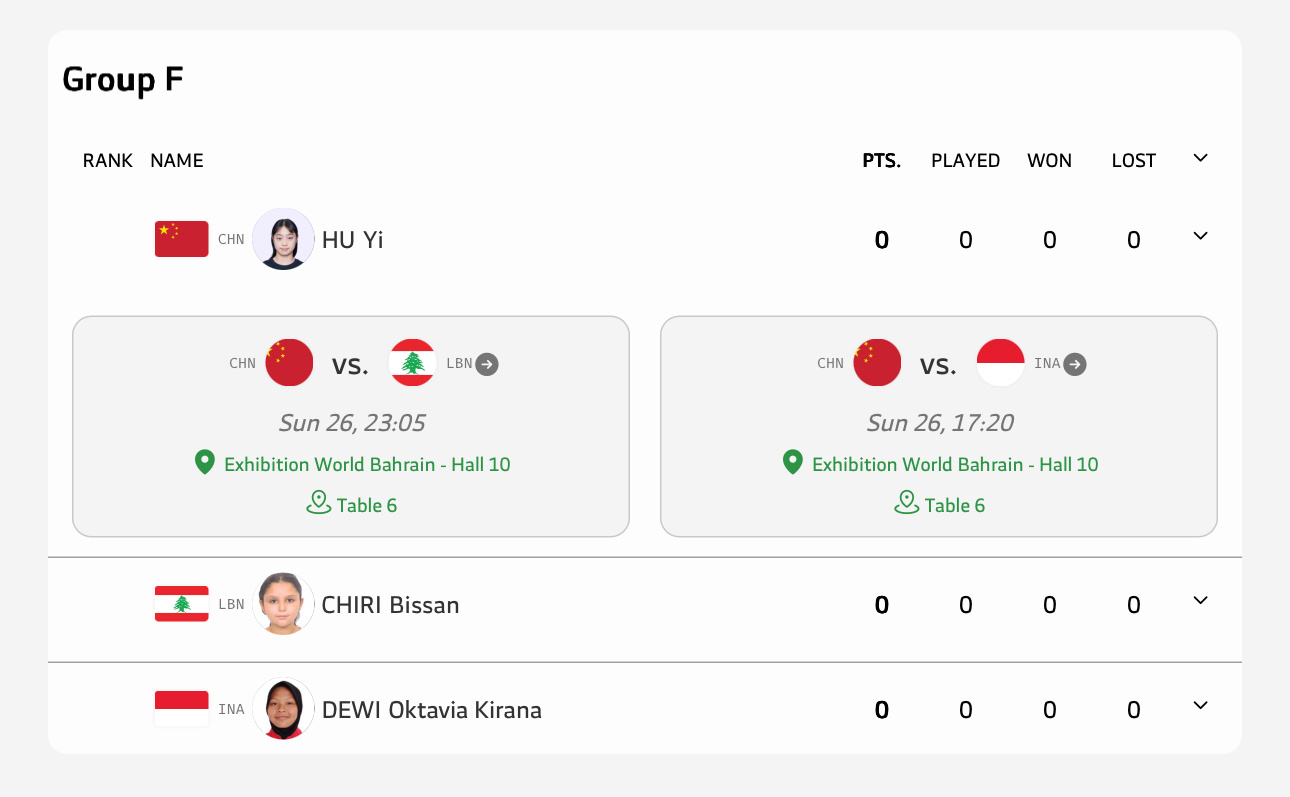
Task: Expand CHIRI Bissan's match details
Action: click(x=1201, y=601)
